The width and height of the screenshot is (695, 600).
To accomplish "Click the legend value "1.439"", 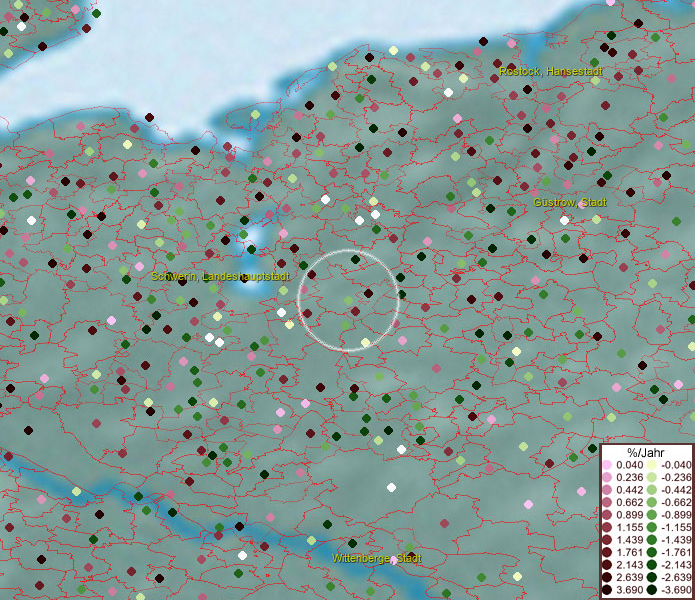I will pyautogui.click(x=629, y=540).
